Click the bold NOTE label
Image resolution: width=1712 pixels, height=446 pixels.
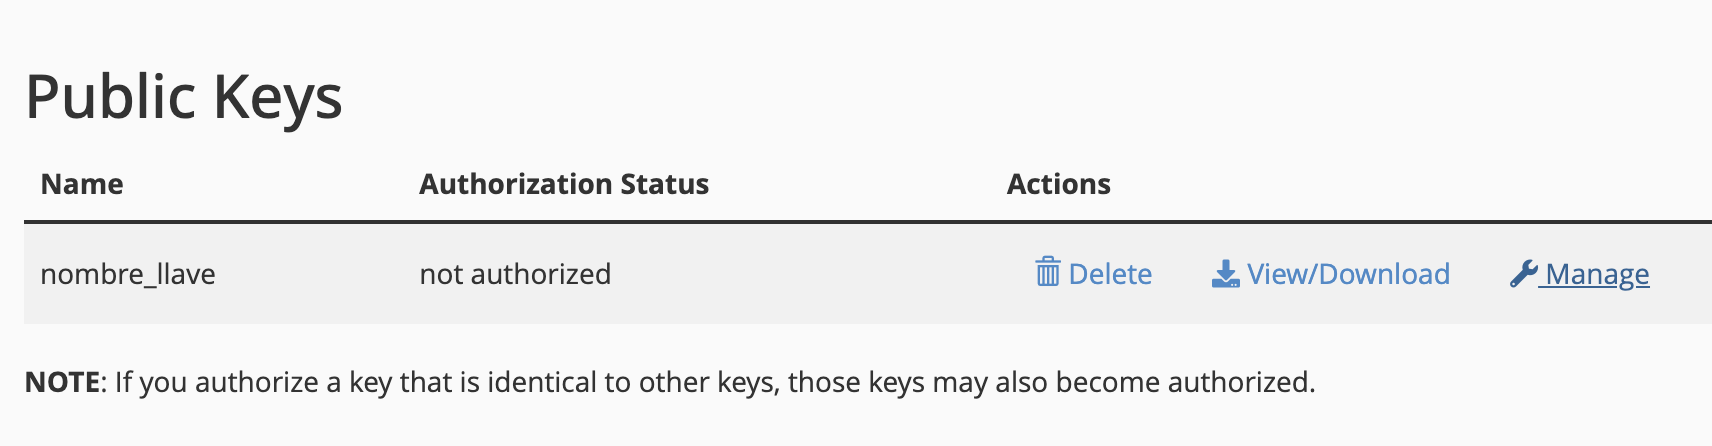click(x=62, y=382)
